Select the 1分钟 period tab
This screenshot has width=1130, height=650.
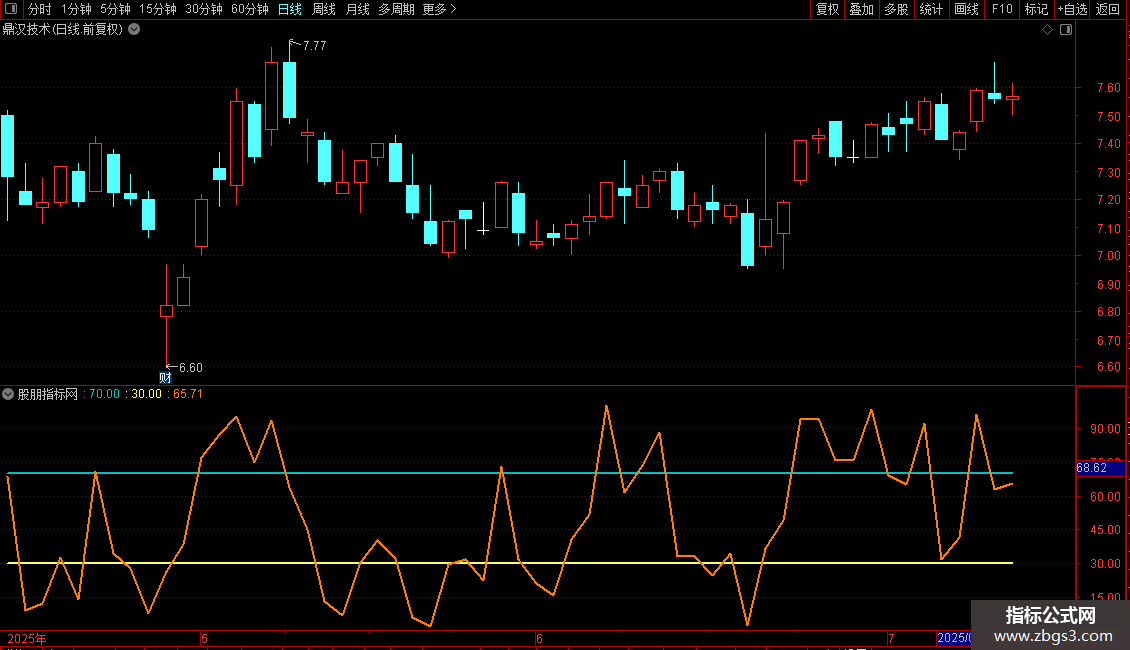[x=76, y=9]
